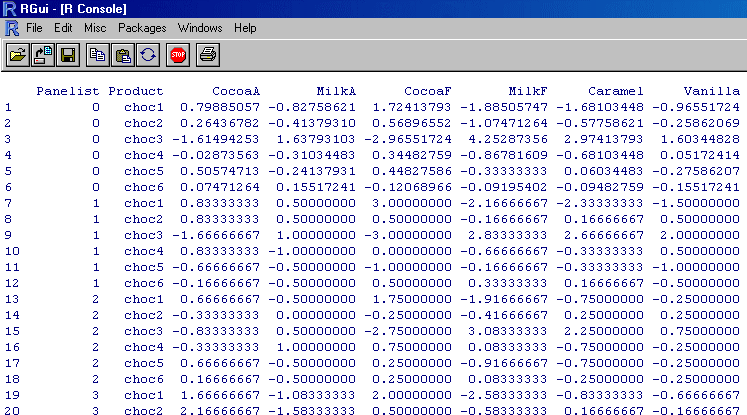747x415 pixels.
Task: Click value 1.75000000 in row 13
Action: (412, 299)
